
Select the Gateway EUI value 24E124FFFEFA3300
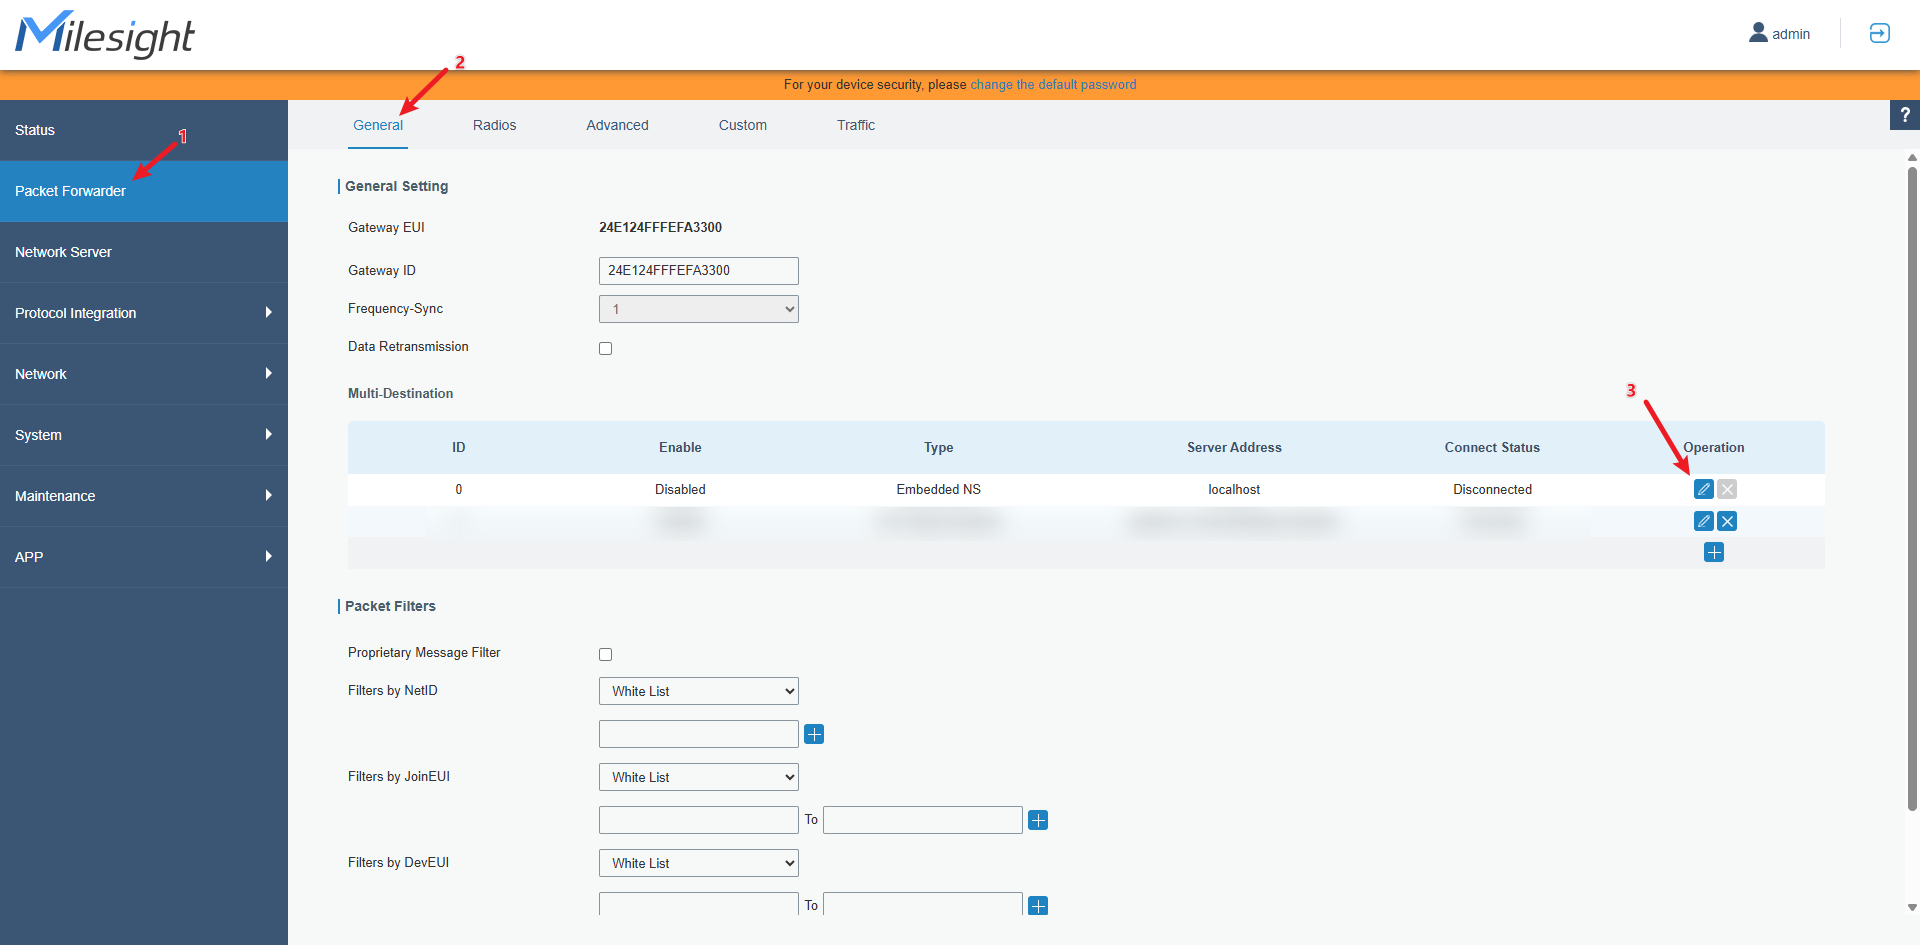tap(660, 227)
